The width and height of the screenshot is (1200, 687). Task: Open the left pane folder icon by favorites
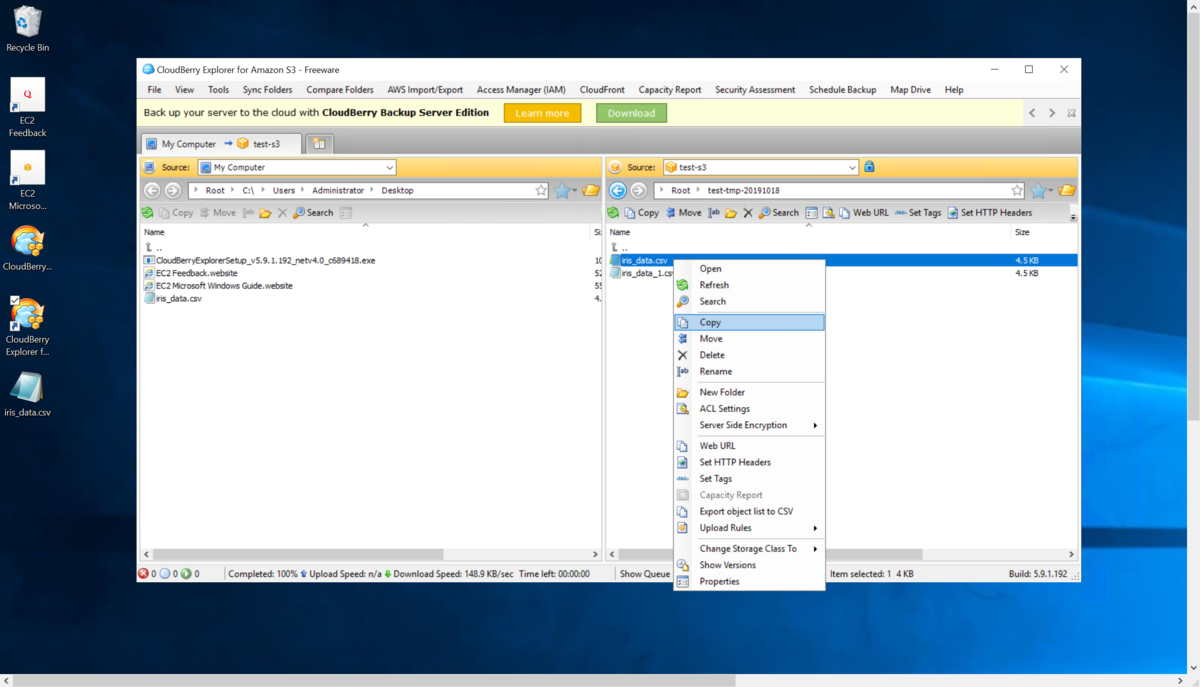point(591,190)
